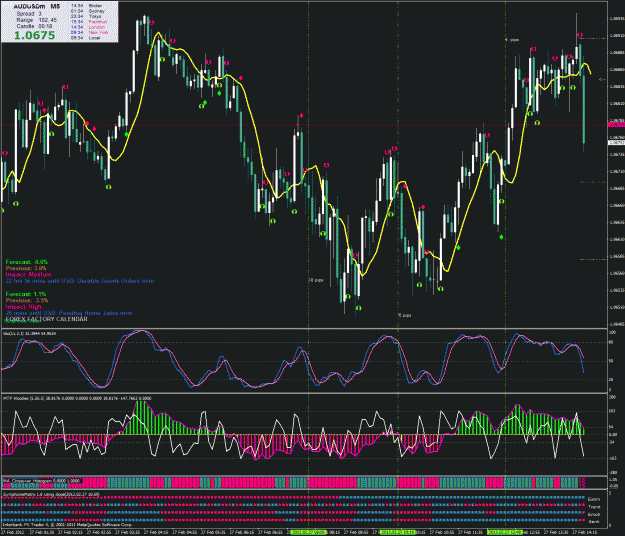Click the Tokyo session clock row
Screen dimensions: 625x536
[88, 16]
